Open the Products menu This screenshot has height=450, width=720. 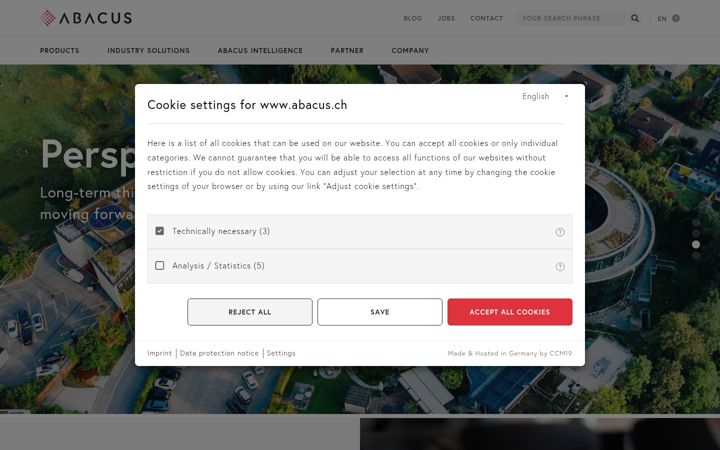(x=60, y=51)
